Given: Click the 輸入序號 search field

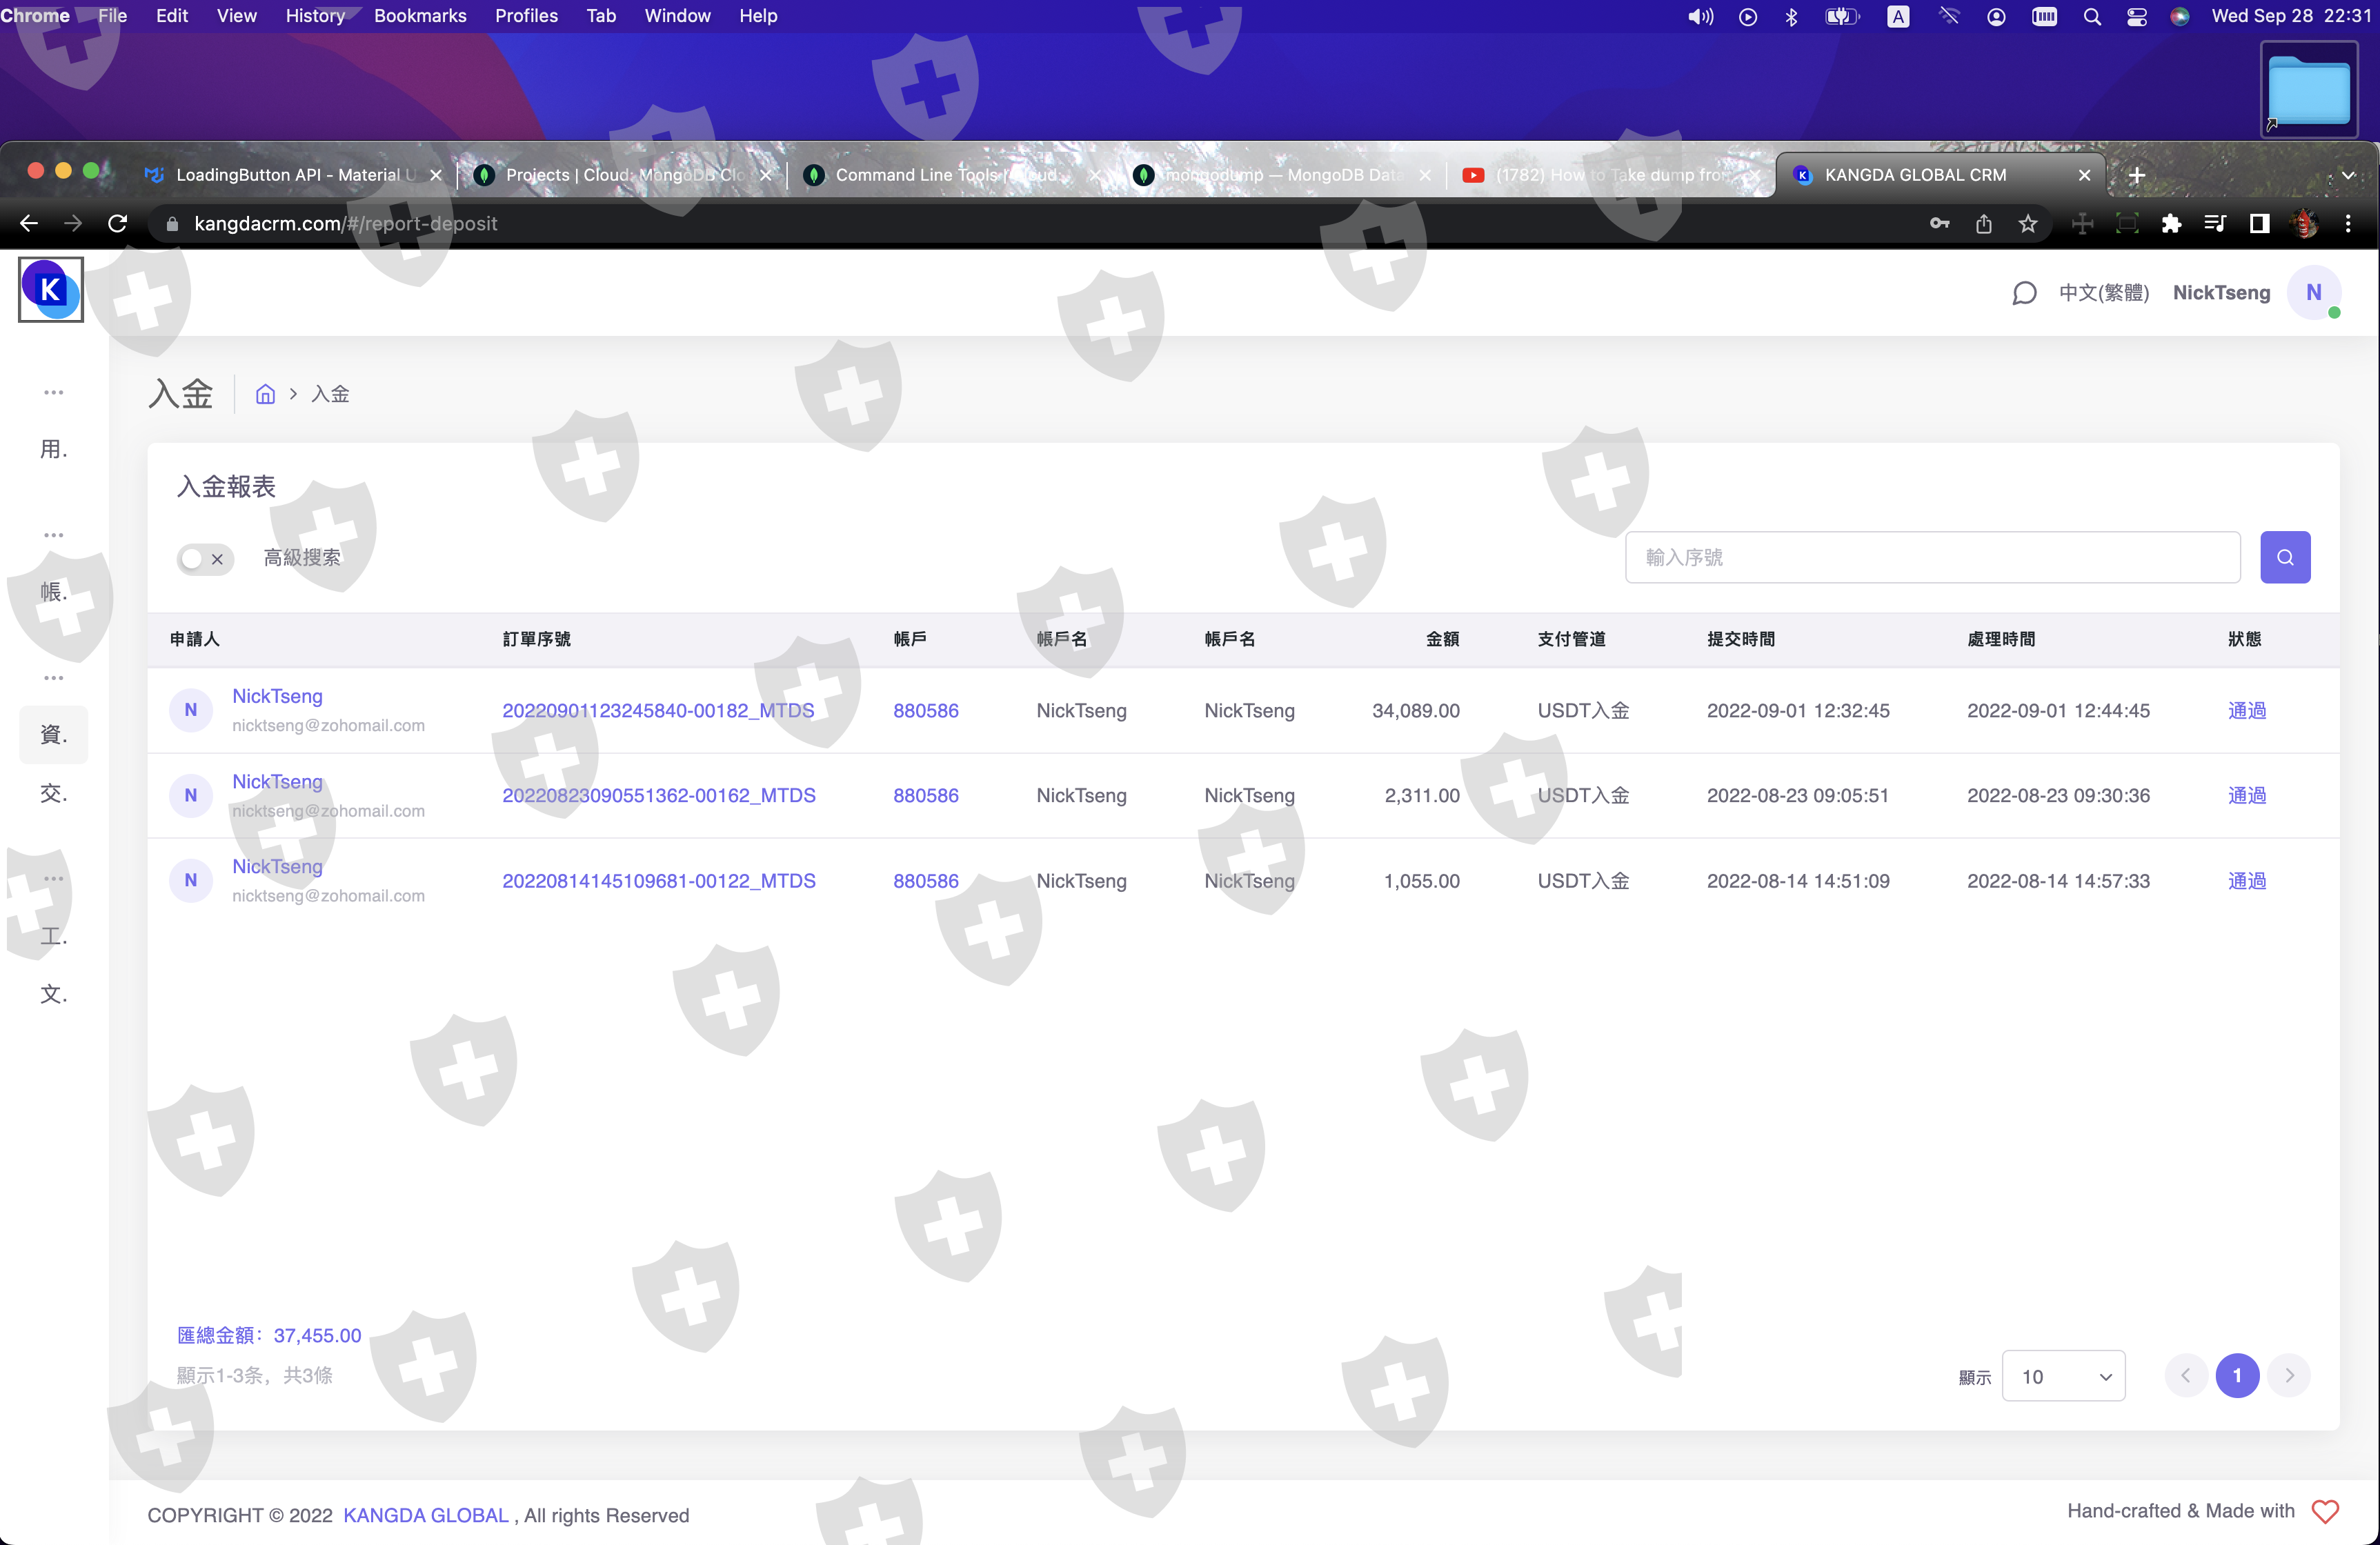Looking at the screenshot, I should point(1932,557).
